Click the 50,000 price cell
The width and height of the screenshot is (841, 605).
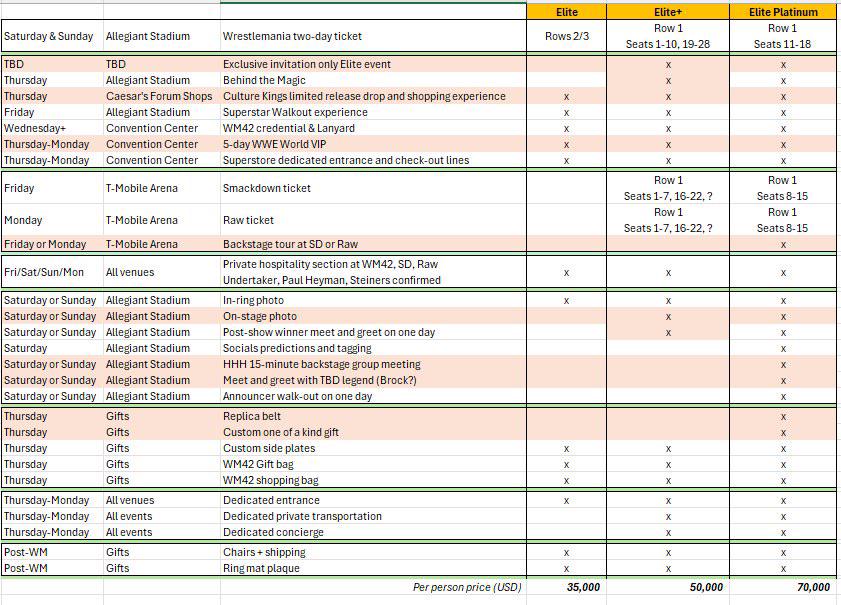(668, 587)
